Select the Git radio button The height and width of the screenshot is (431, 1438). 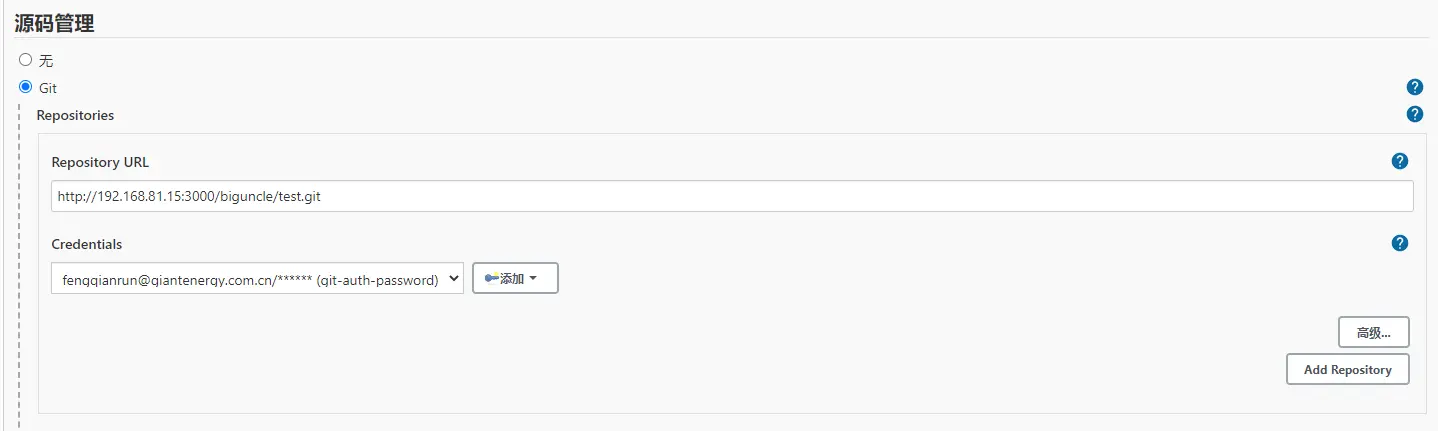click(x=26, y=87)
